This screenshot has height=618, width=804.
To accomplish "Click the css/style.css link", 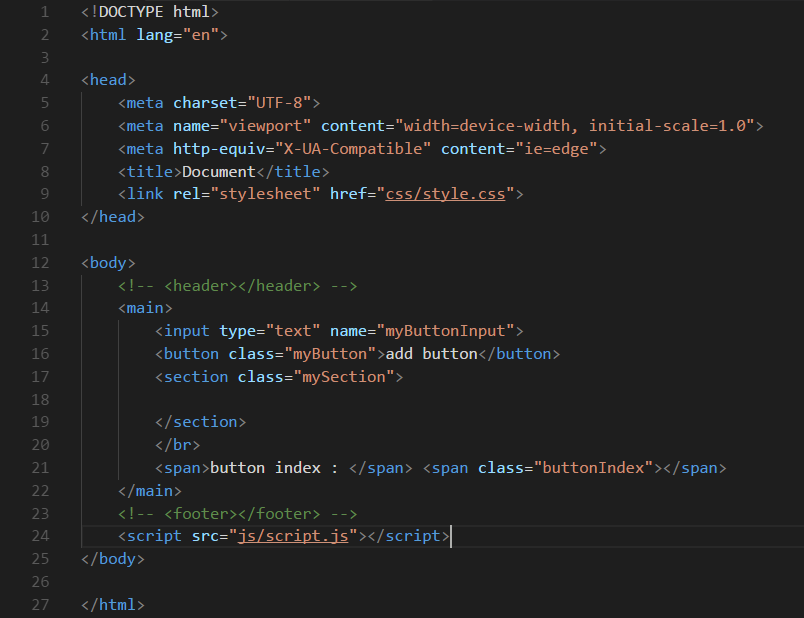I will (x=445, y=193).
